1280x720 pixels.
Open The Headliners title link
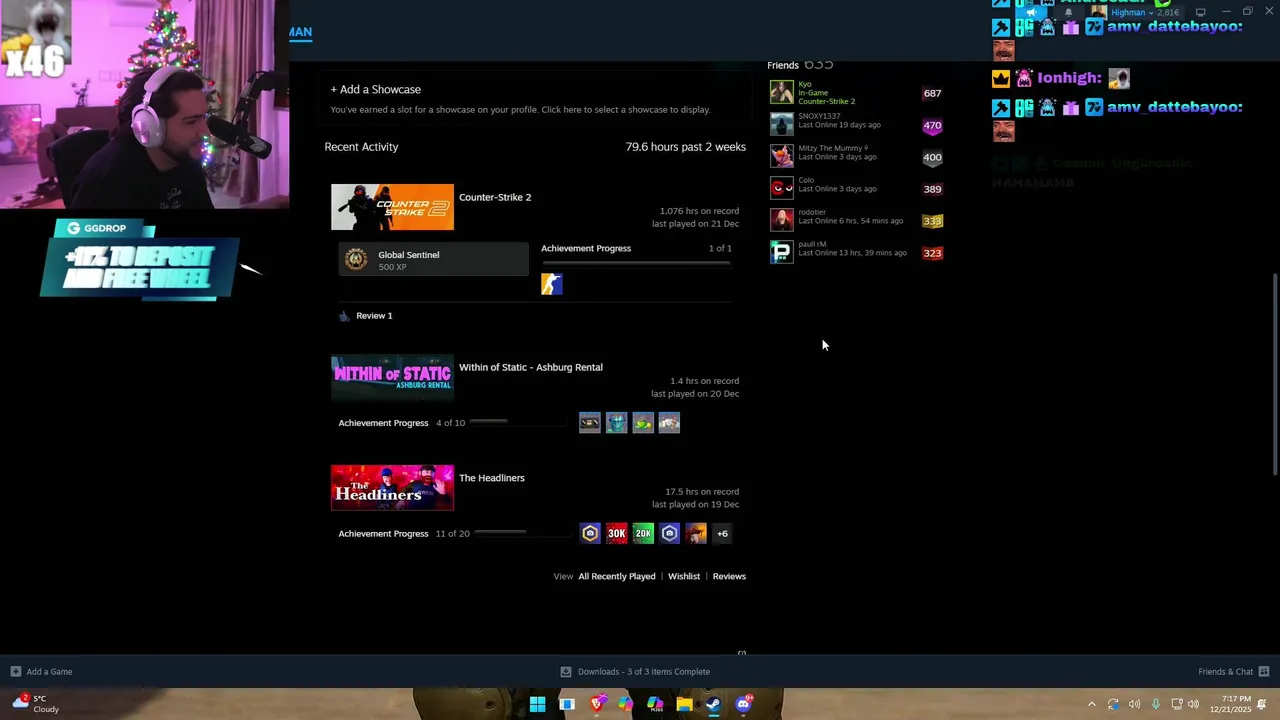coord(492,478)
